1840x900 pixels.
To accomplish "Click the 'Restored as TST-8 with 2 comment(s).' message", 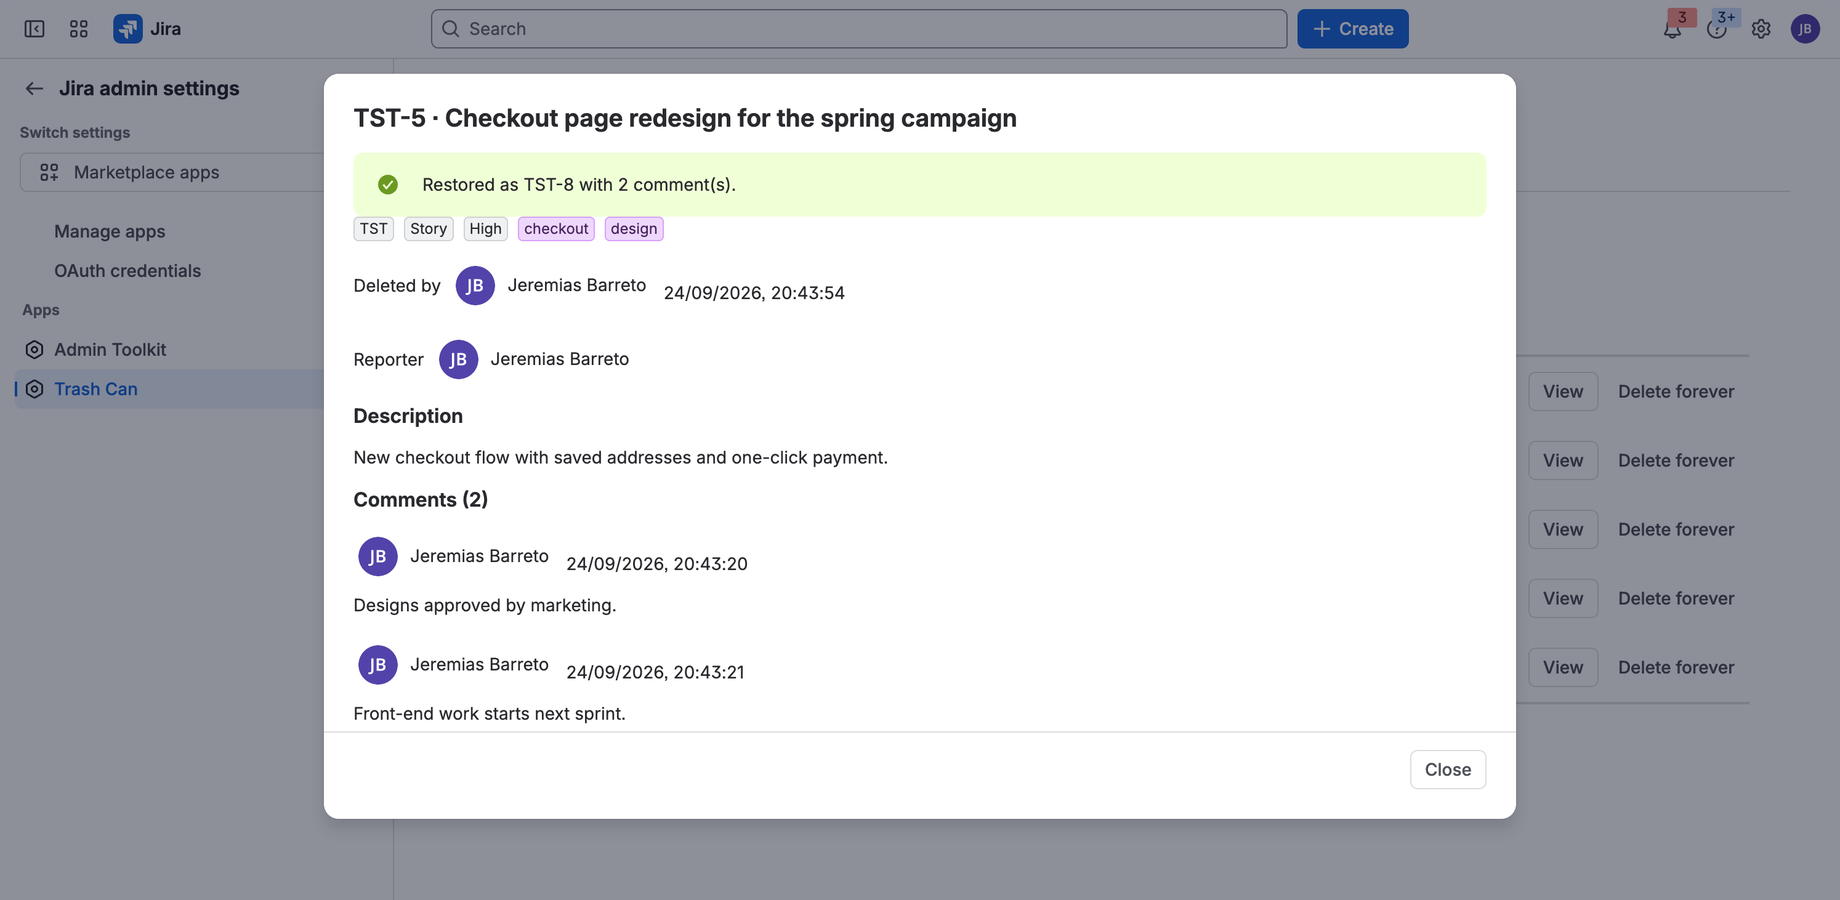I will [578, 185].
